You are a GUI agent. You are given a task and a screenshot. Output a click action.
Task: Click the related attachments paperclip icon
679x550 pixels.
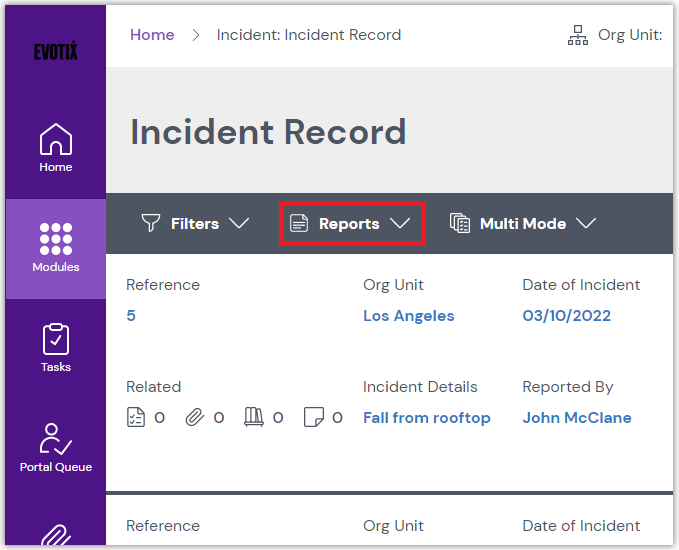tap(195, 418)
